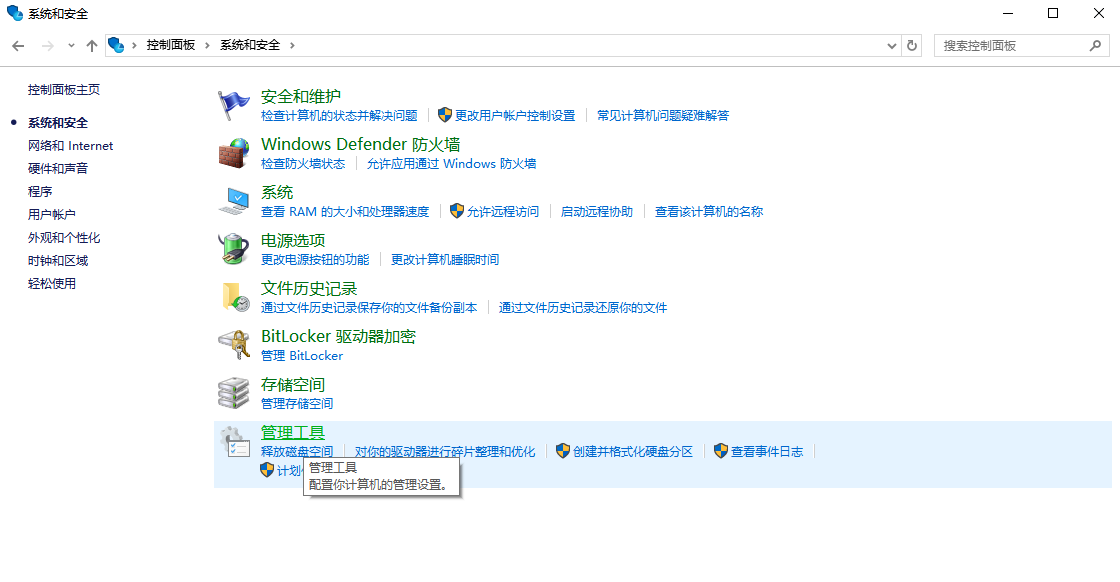1120x582 pixels.
Task: Click 对你的驱动器进行碎片整理和优化 link
Action: [x=445, y=451]
